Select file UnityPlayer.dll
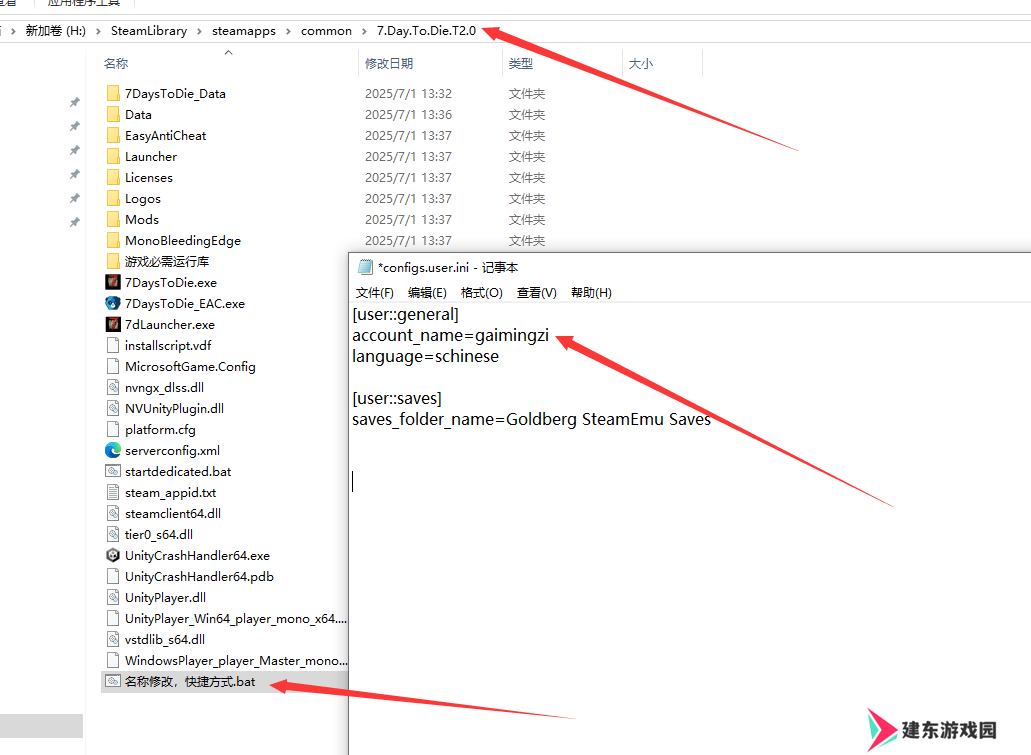Image resolution: width=1031 pixels, height=755 pixels. tap(165, 598)
